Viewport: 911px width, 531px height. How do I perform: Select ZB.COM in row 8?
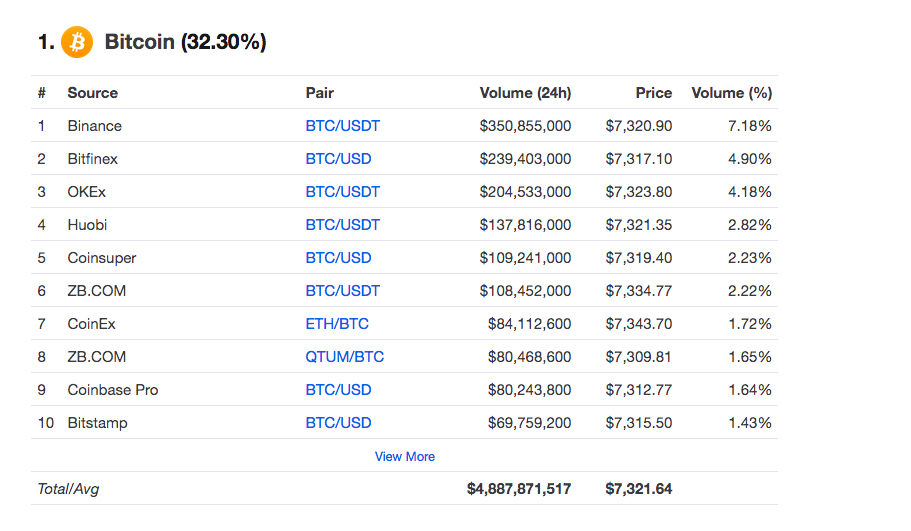(x=96, y=357)
